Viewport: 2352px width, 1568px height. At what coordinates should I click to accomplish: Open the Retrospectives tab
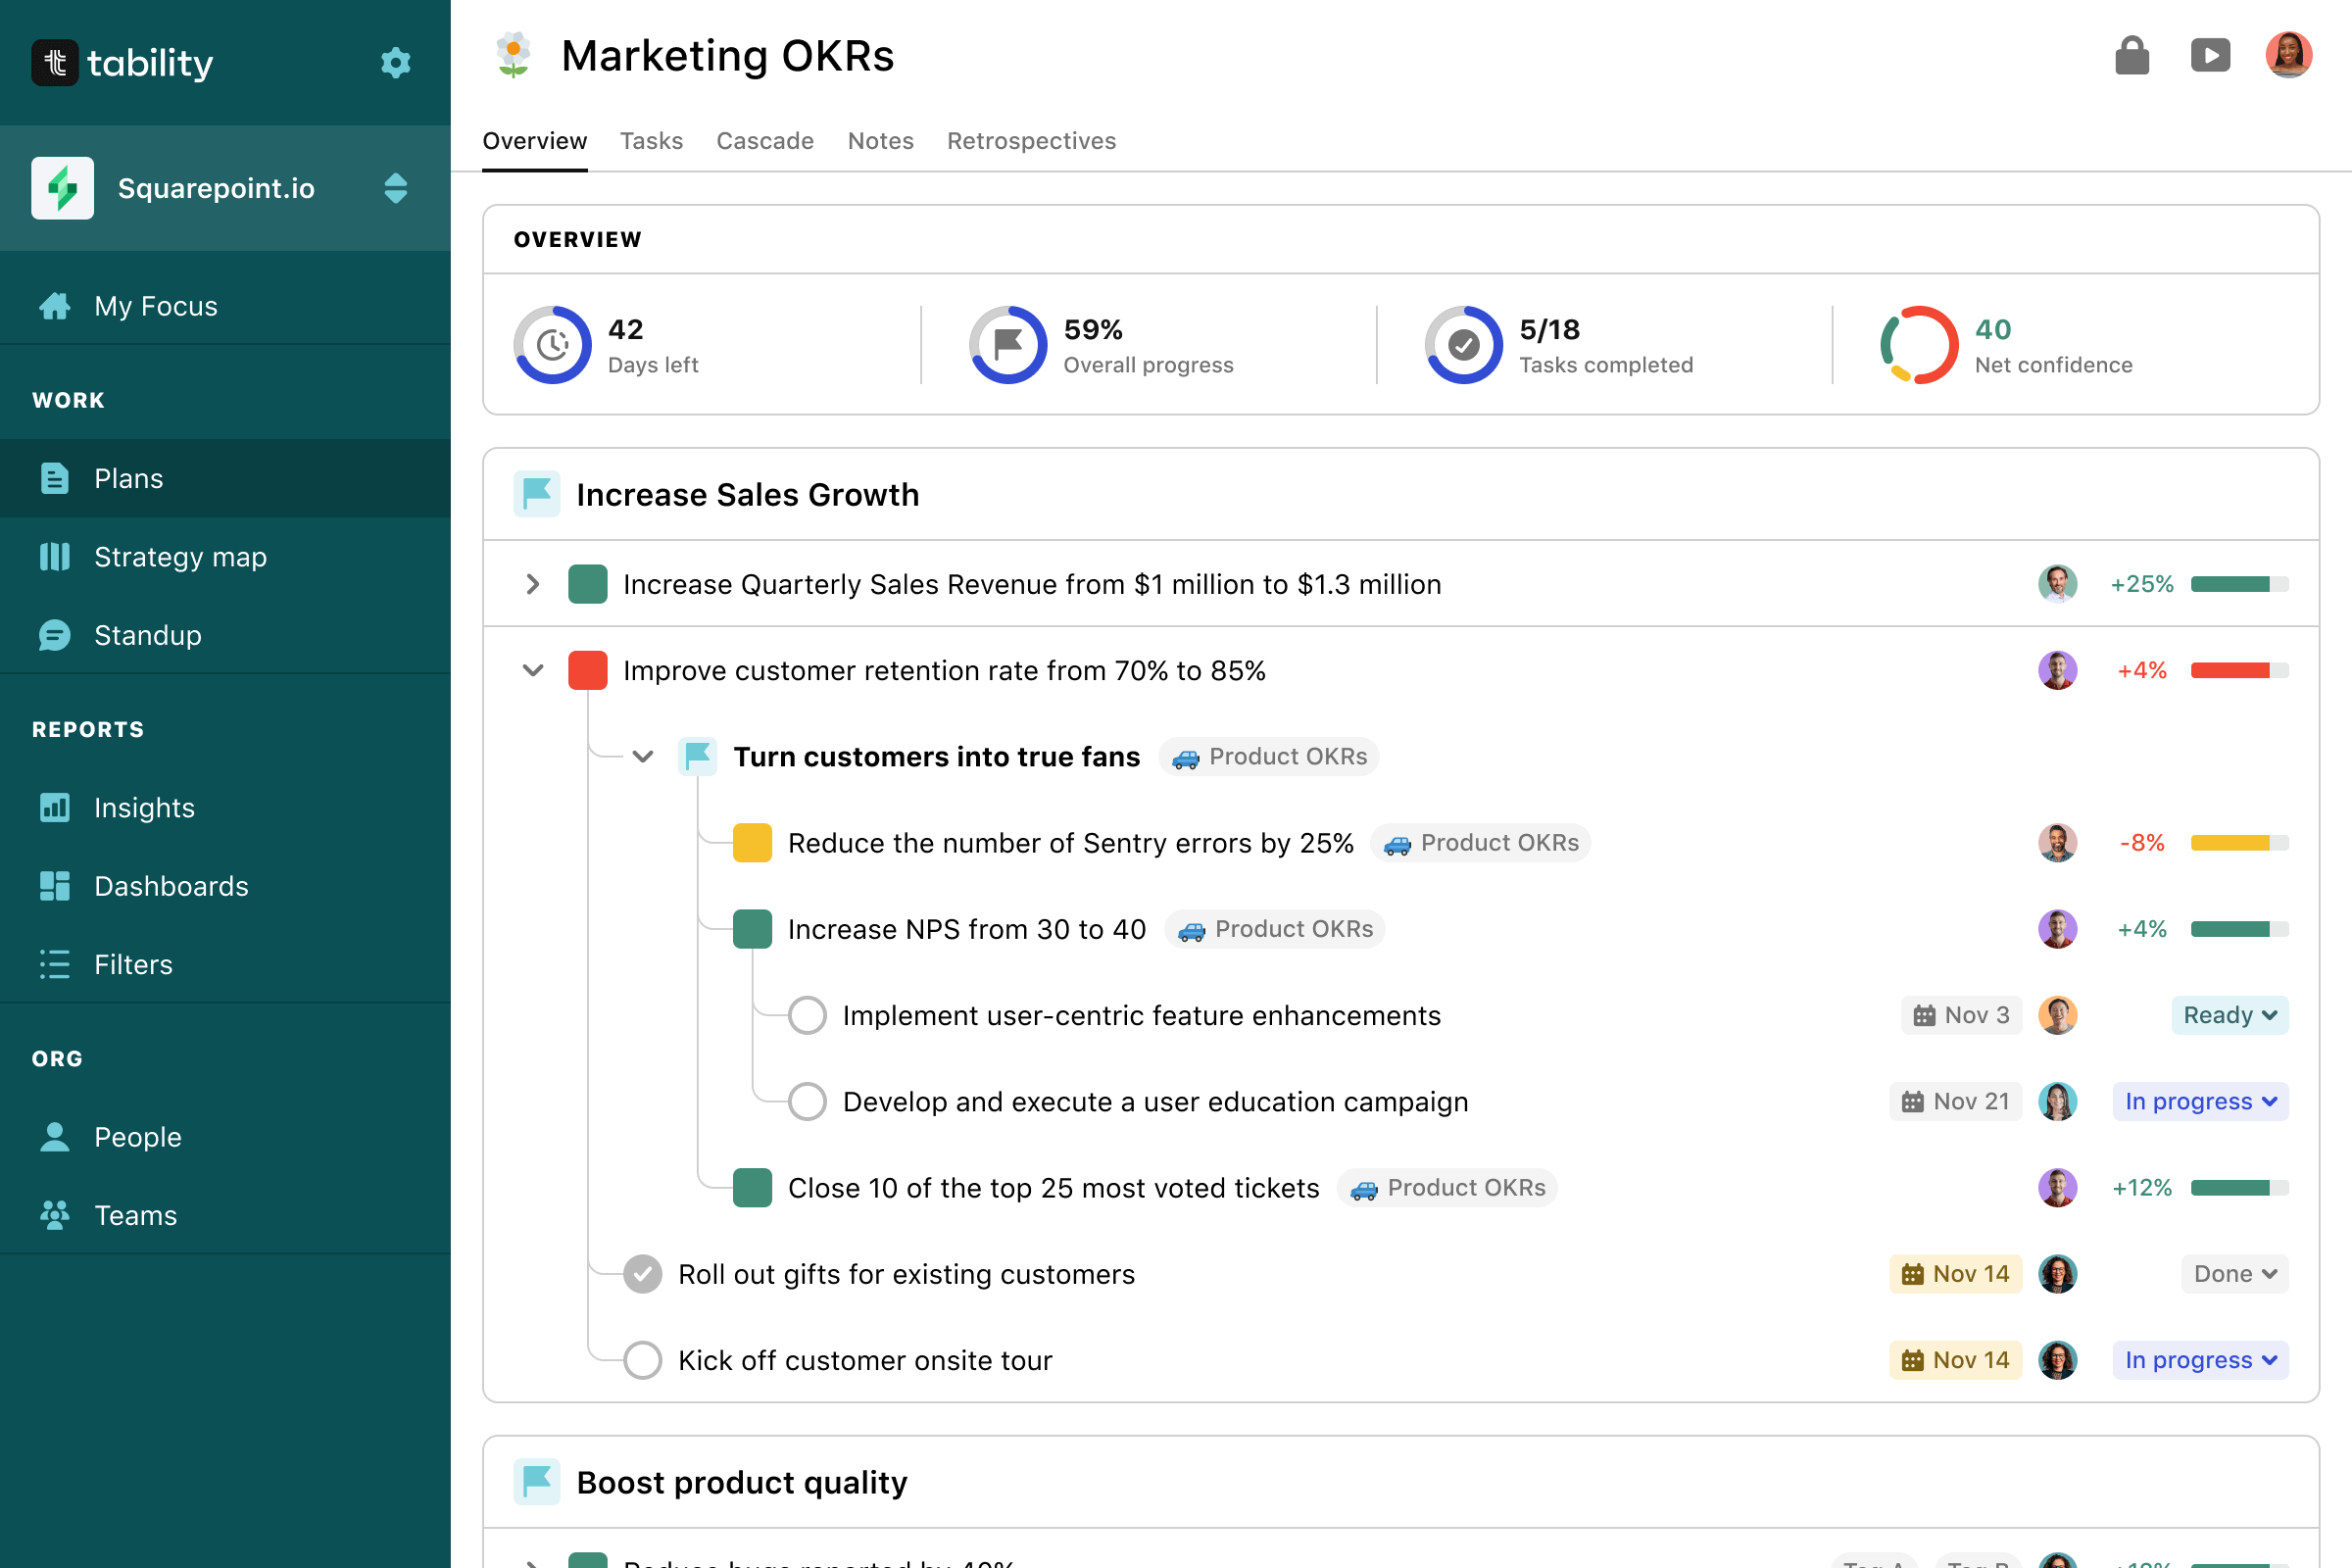coord(1031,141)
